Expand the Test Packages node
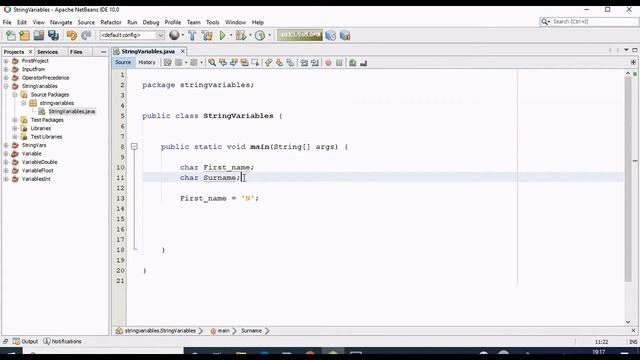 (15, 120)
